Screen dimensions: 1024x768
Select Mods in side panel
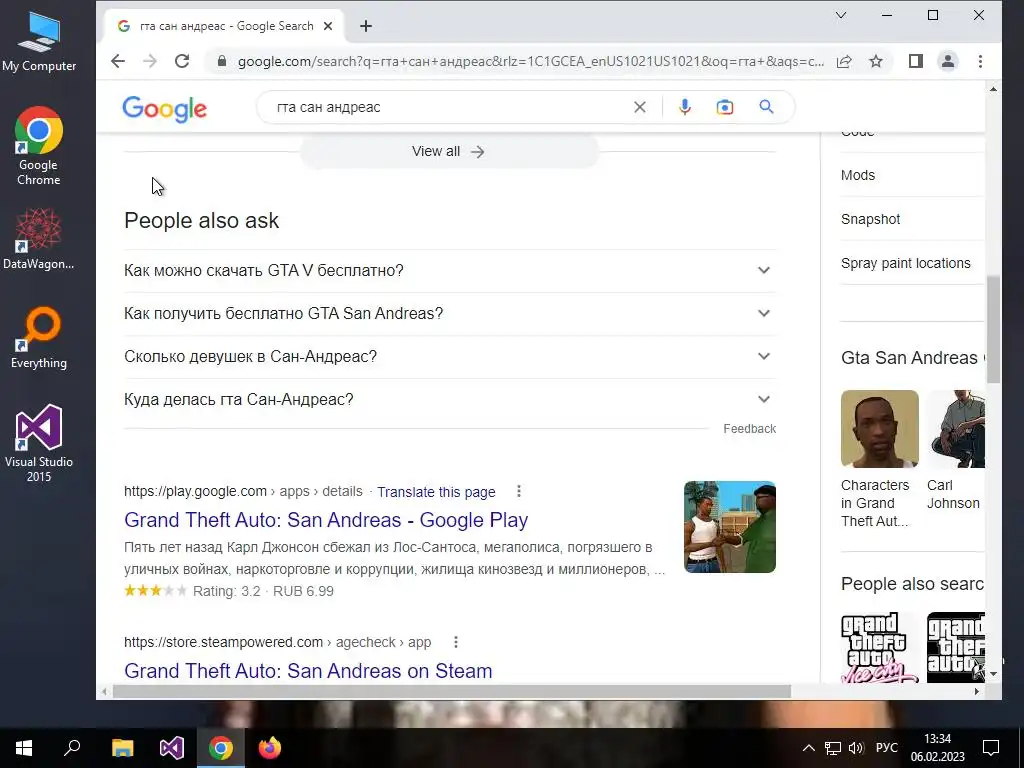857,175
